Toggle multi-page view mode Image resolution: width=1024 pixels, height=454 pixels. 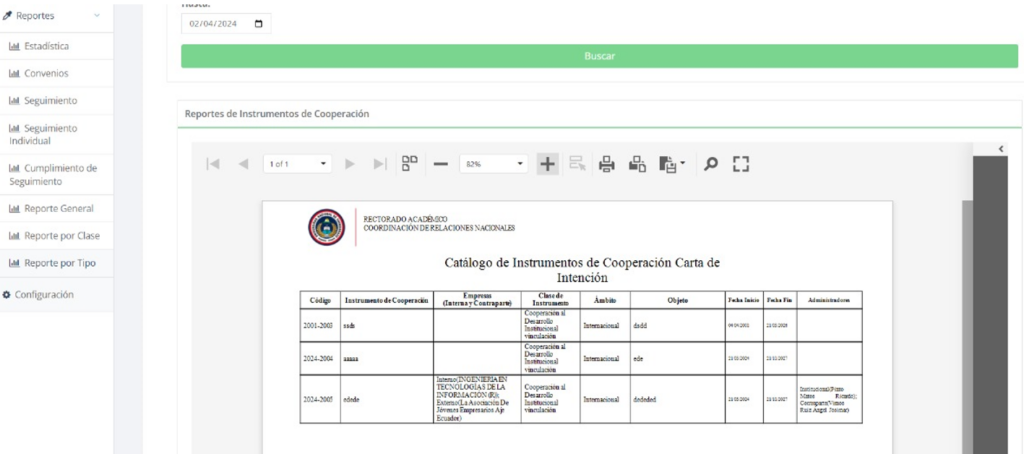pyautogui.click(x=409, y=163)
